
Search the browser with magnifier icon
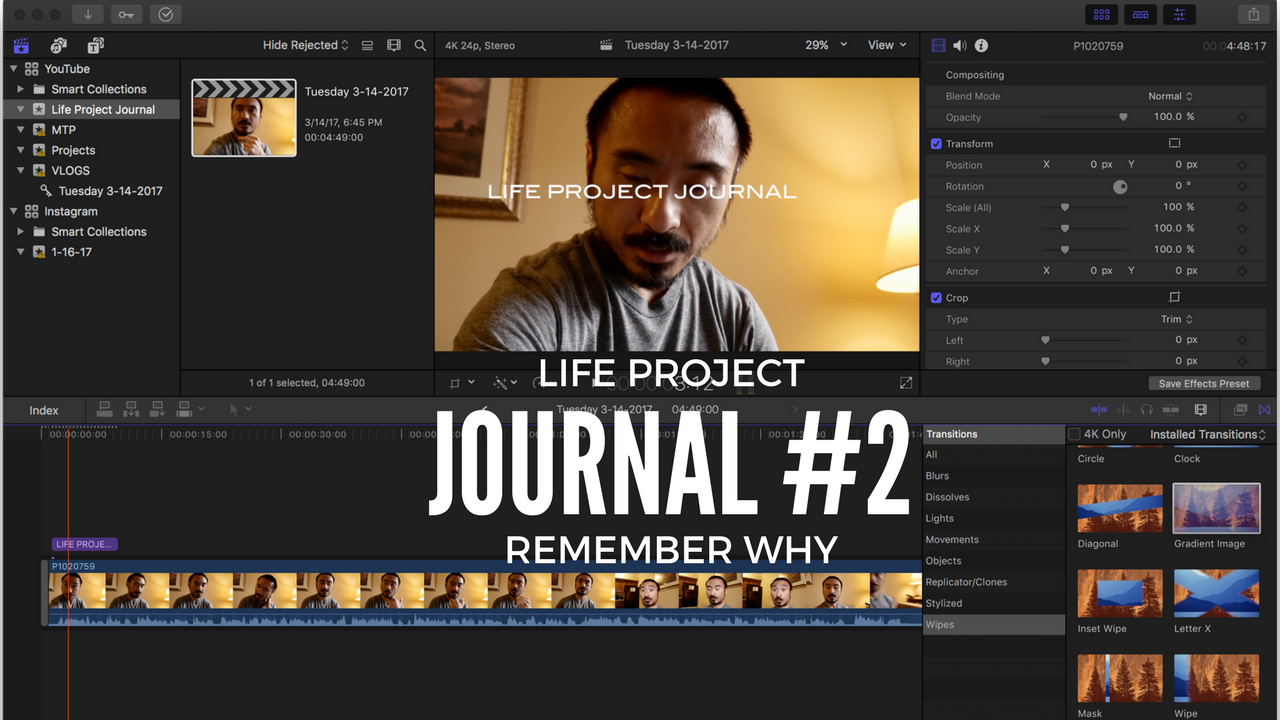point(420,45)
